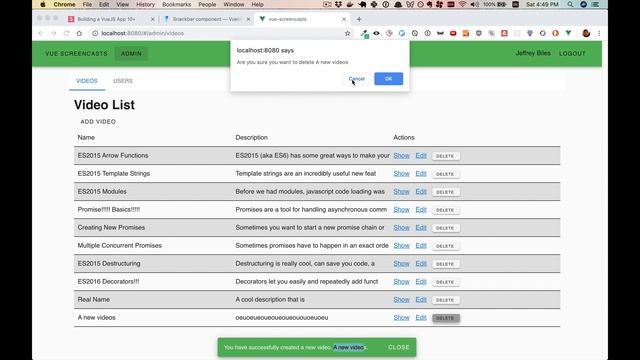The image size is (640, 360).
Task: Reload the page with refresh icon
Action: pos(67,33)
